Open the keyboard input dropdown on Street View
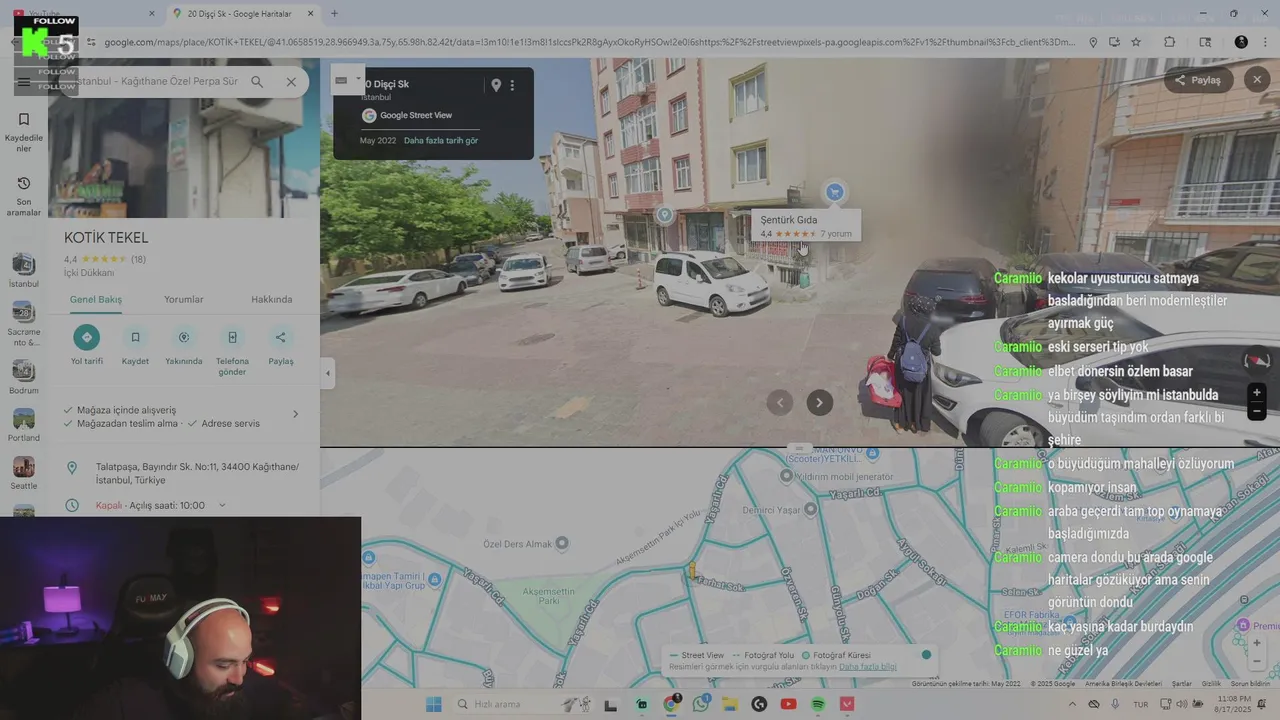This screenshot has height=720, width=1280. coord(348,80)
